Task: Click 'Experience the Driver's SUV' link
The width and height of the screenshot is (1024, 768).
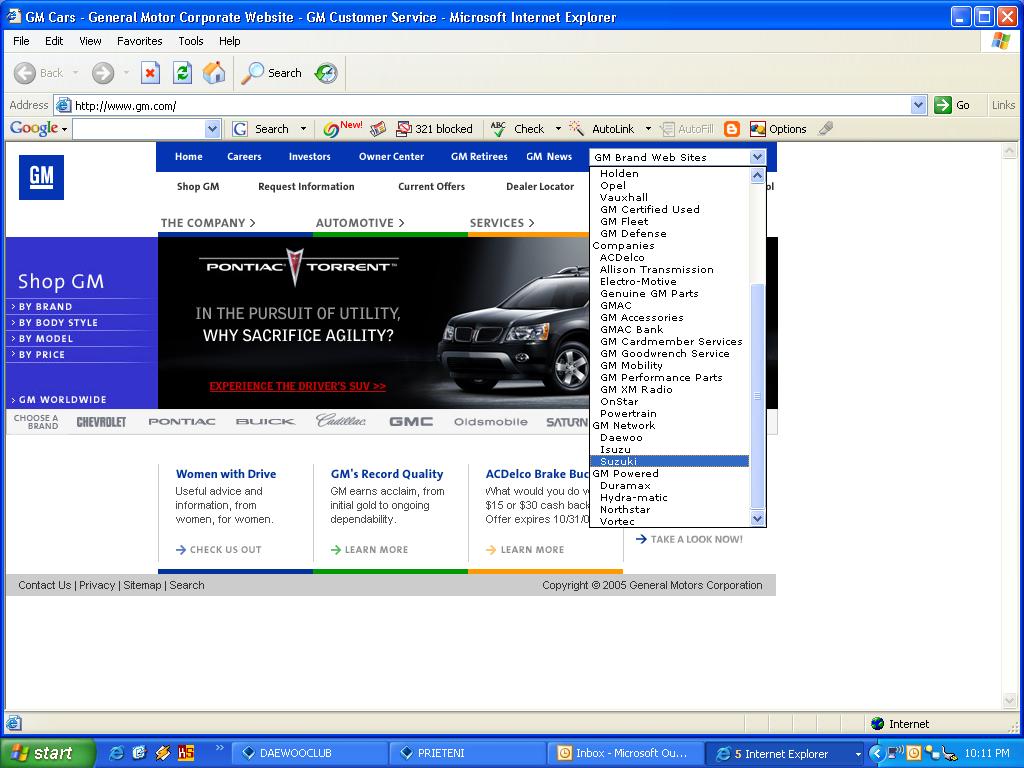Action: pyautogui.click(x=297, y=386)
